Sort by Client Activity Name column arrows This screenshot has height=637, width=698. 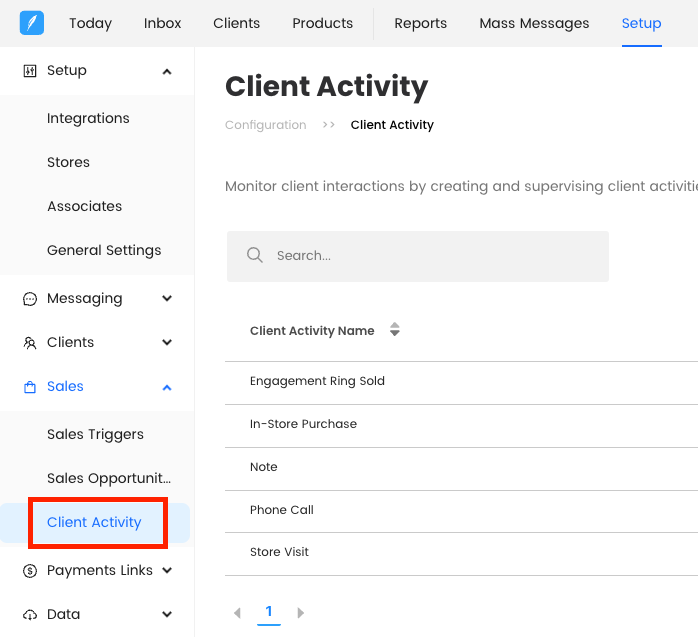[x=395, y=330]
